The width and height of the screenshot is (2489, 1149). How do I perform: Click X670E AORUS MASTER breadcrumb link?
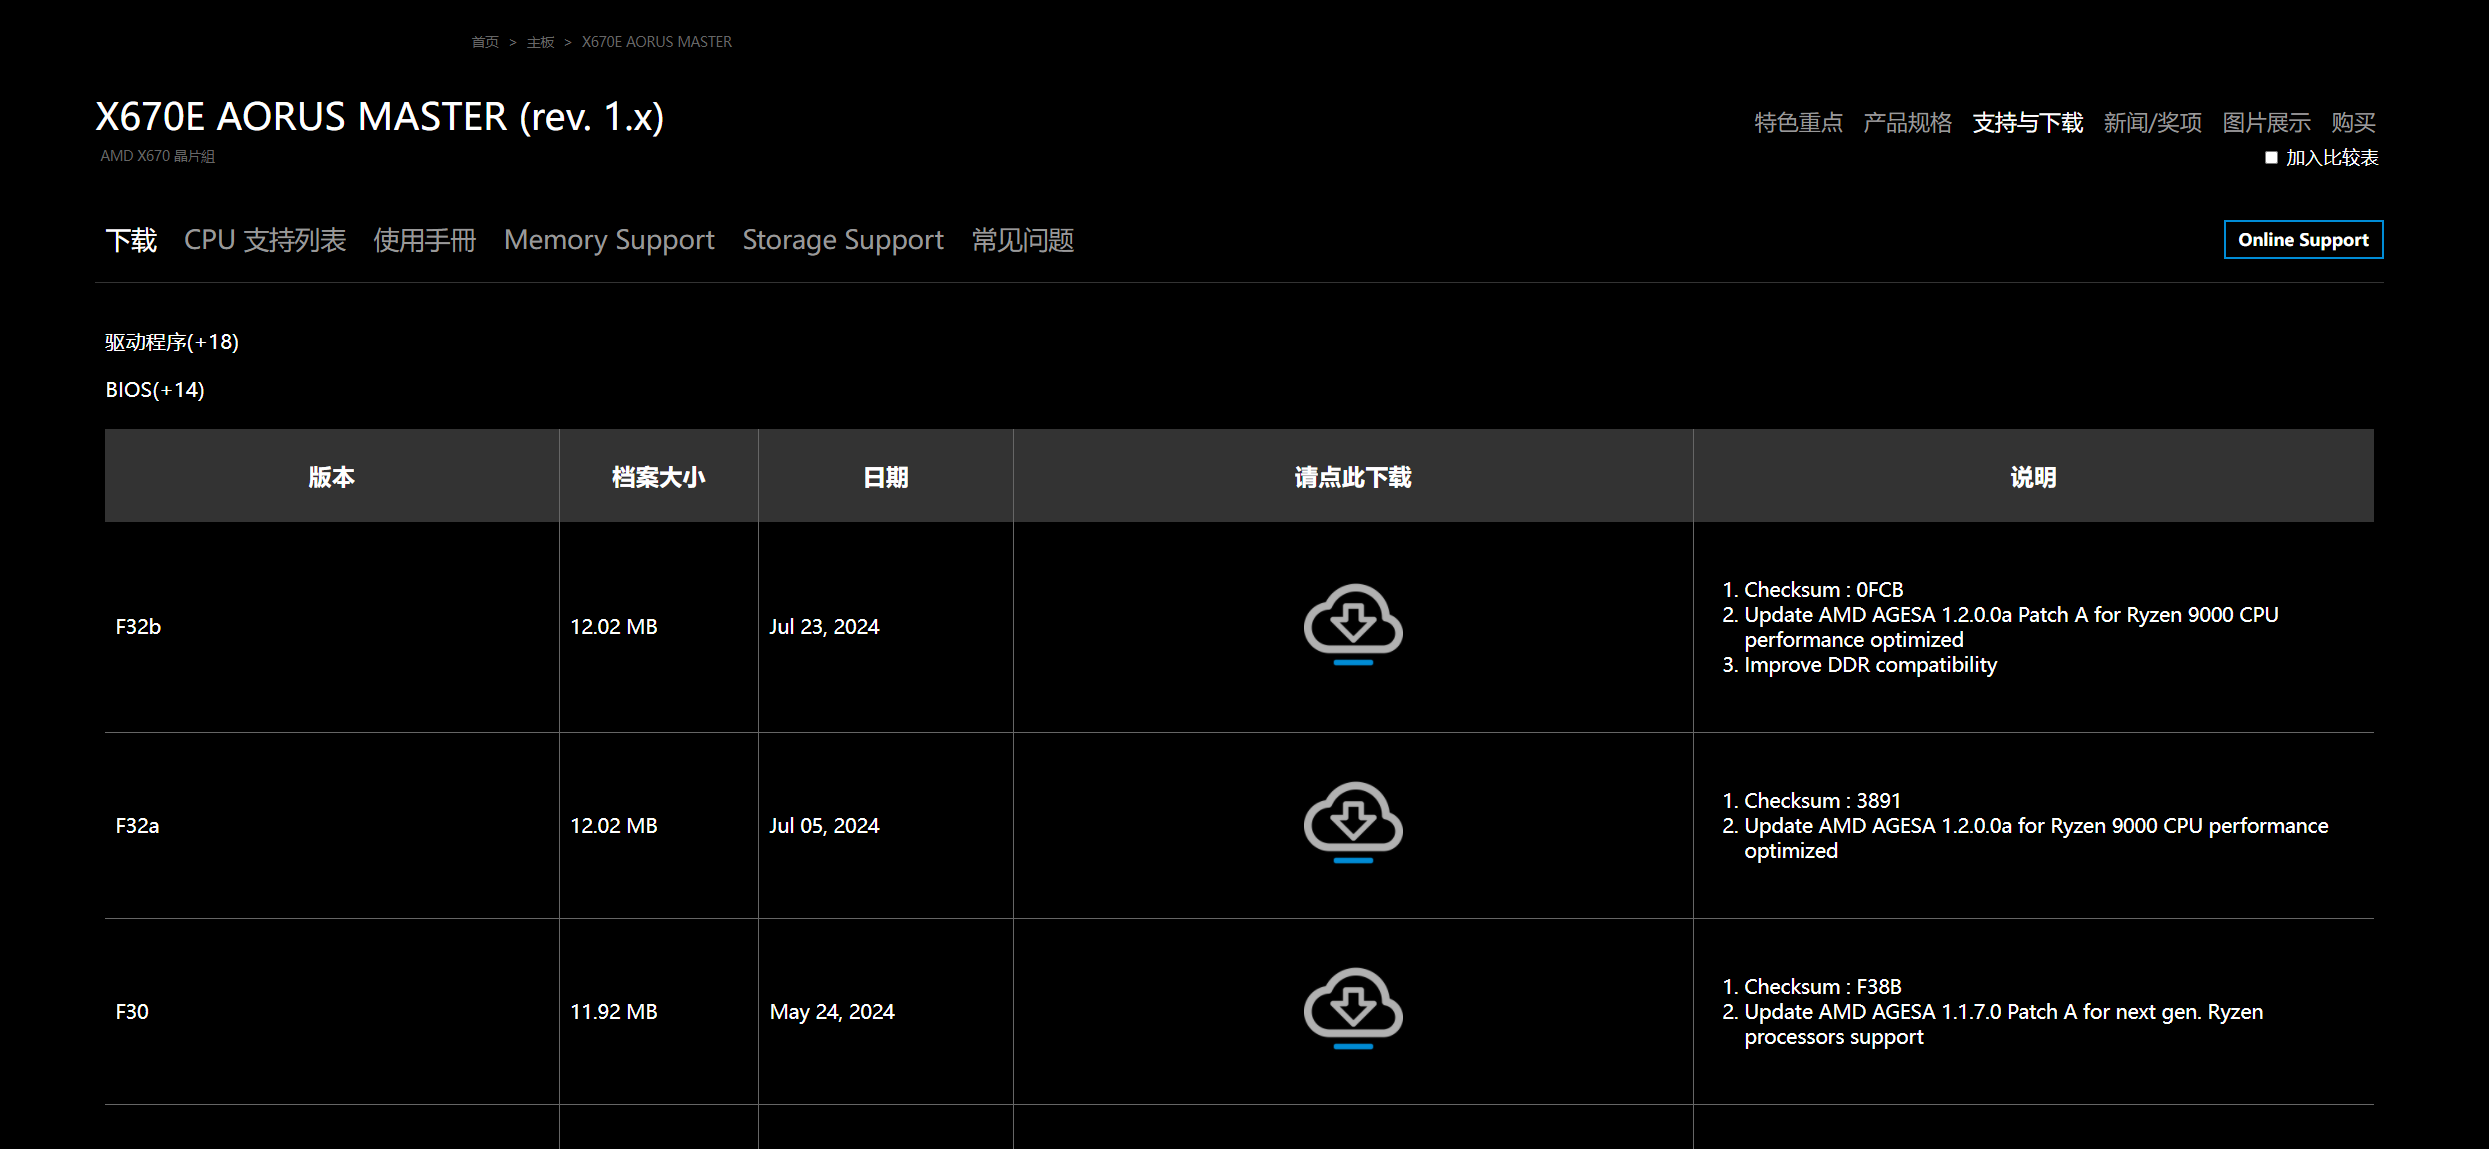pos(657,42)
